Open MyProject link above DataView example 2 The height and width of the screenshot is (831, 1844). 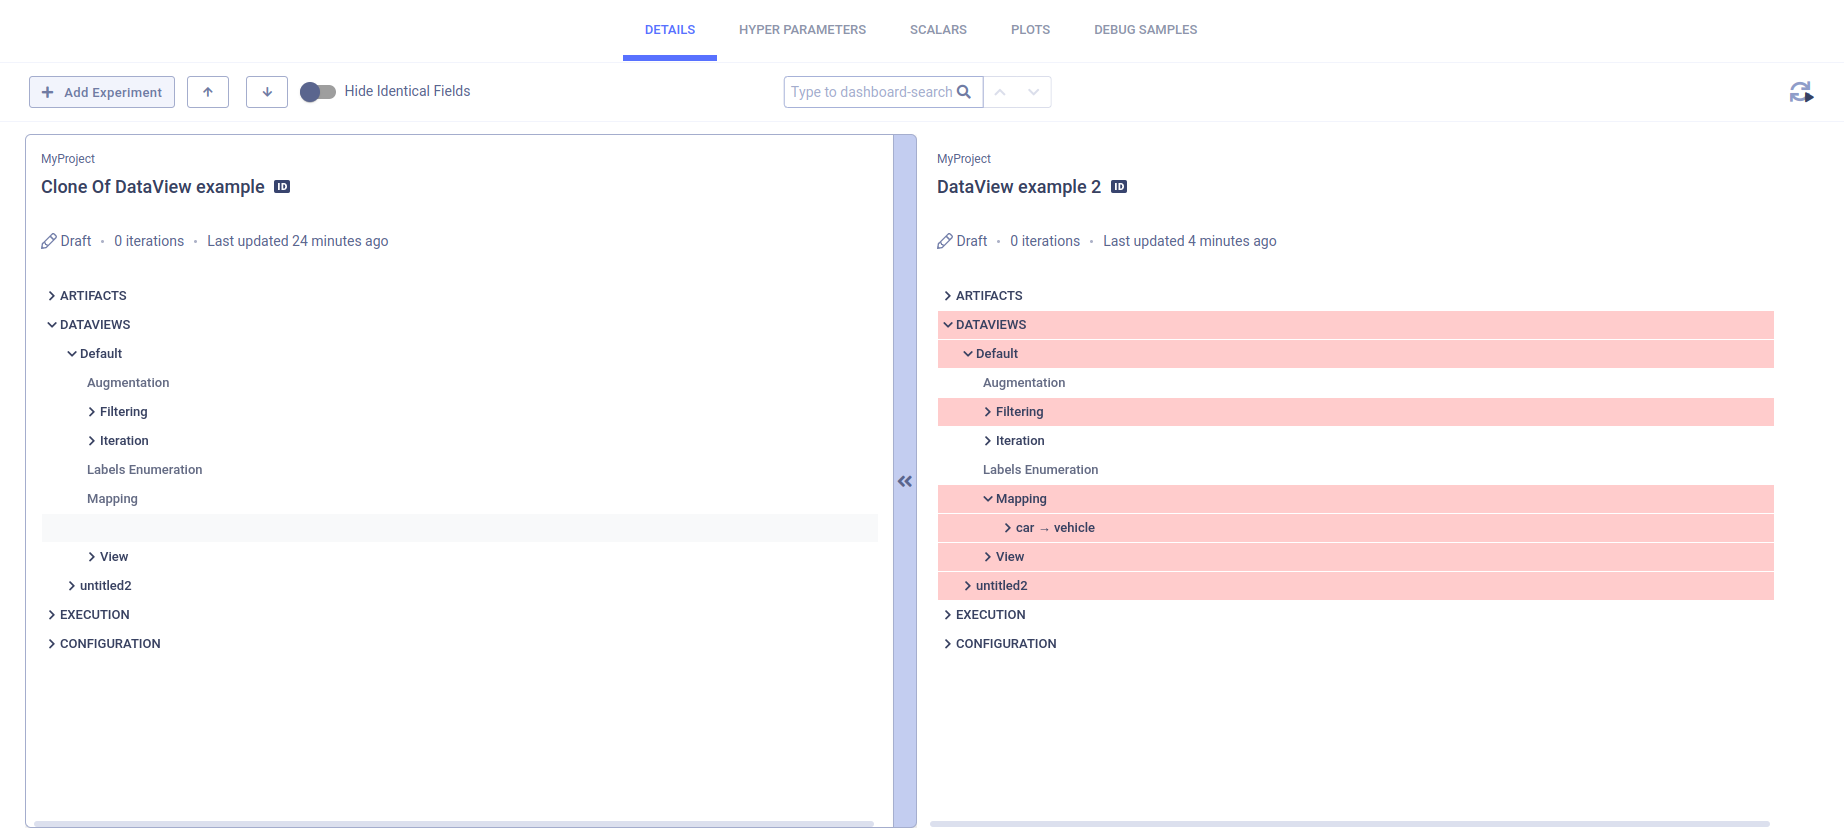click(x=963, y=159)
